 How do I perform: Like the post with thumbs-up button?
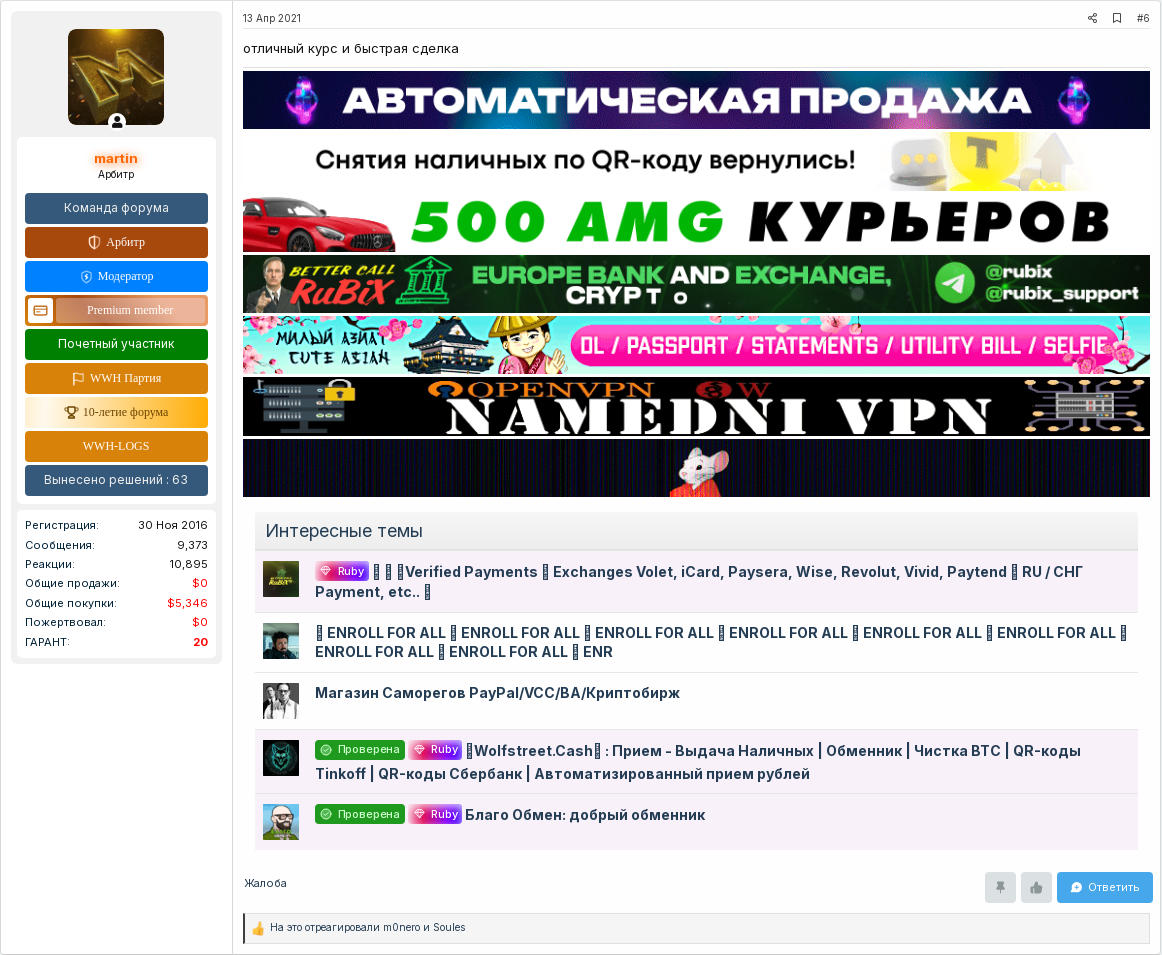(1036, 888)
